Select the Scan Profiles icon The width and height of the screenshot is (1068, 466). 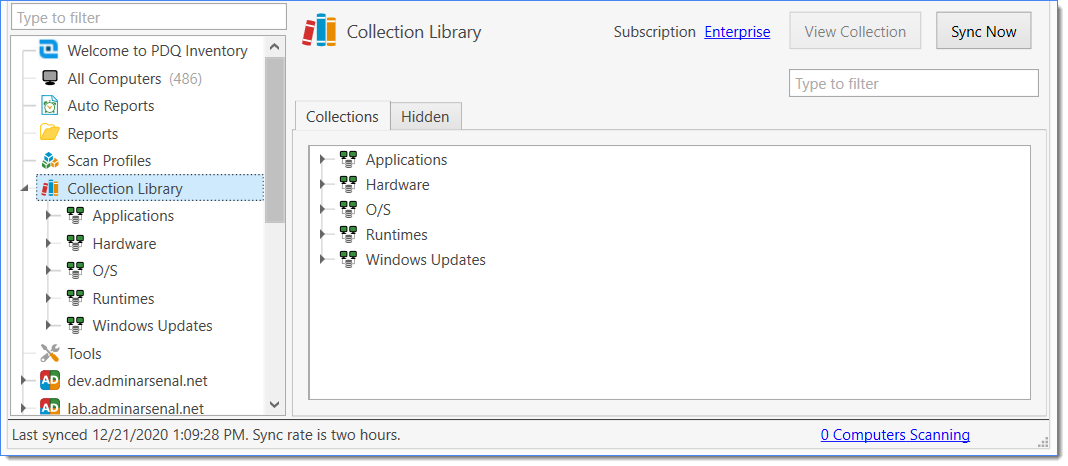(49, 161)
